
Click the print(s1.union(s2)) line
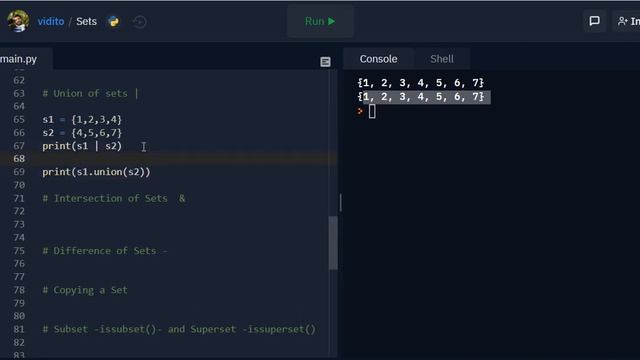[96, 172]
